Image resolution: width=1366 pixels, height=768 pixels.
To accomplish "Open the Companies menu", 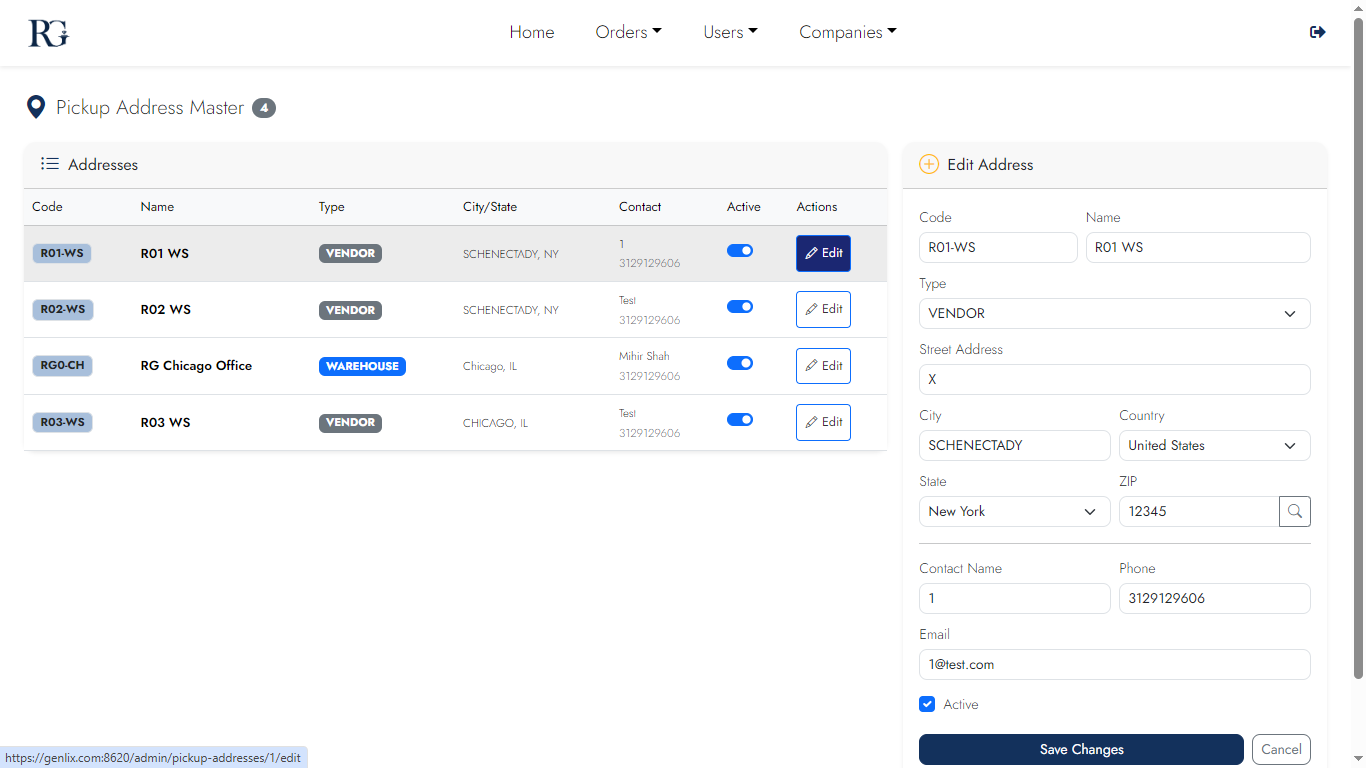I will click(847, 32).
